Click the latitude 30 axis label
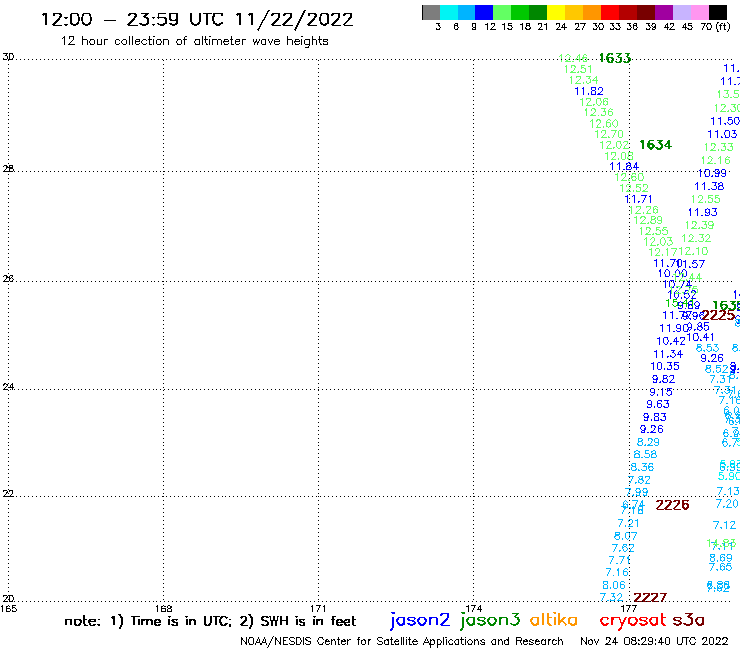The image size is (740, 650). click(x=8, y=57)
